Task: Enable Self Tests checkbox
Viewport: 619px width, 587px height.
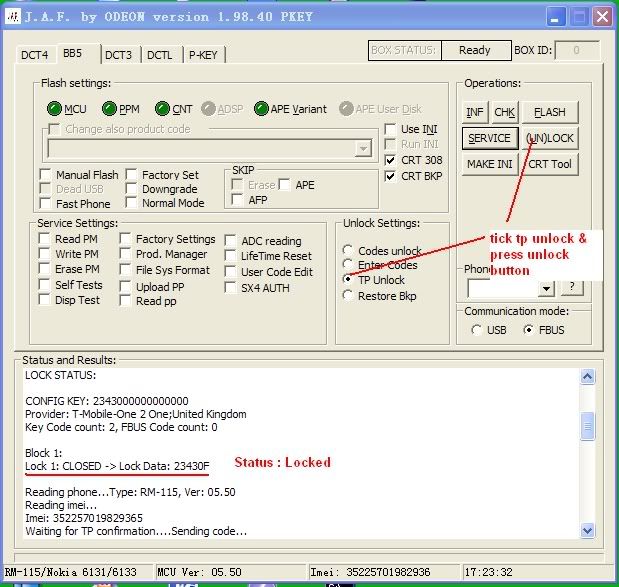Action: 44,284
